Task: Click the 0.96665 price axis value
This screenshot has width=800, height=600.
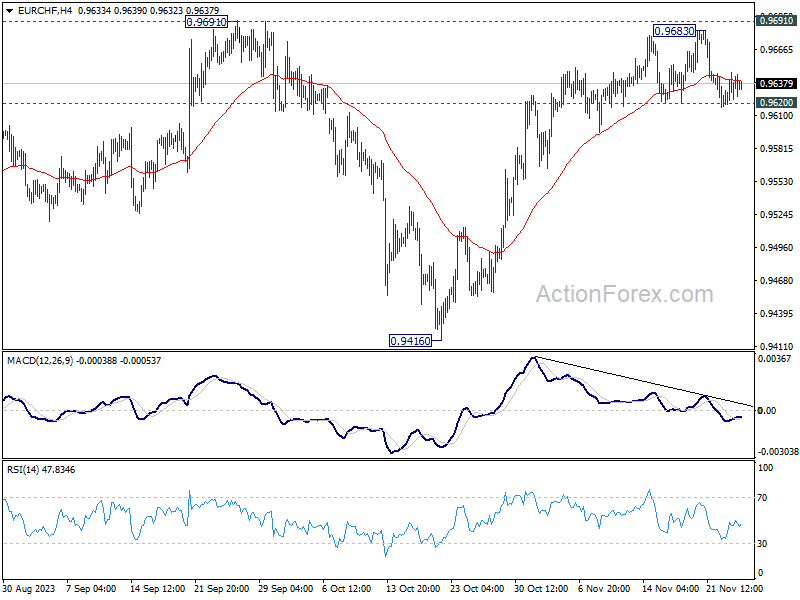Action: click(x=776, y=49)
